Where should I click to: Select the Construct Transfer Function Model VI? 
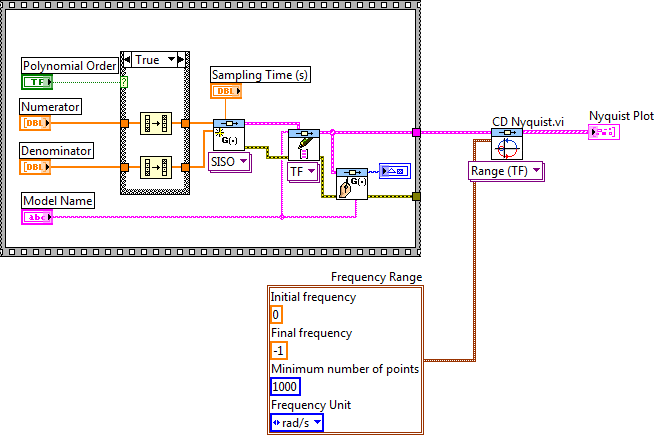(229, 135)
